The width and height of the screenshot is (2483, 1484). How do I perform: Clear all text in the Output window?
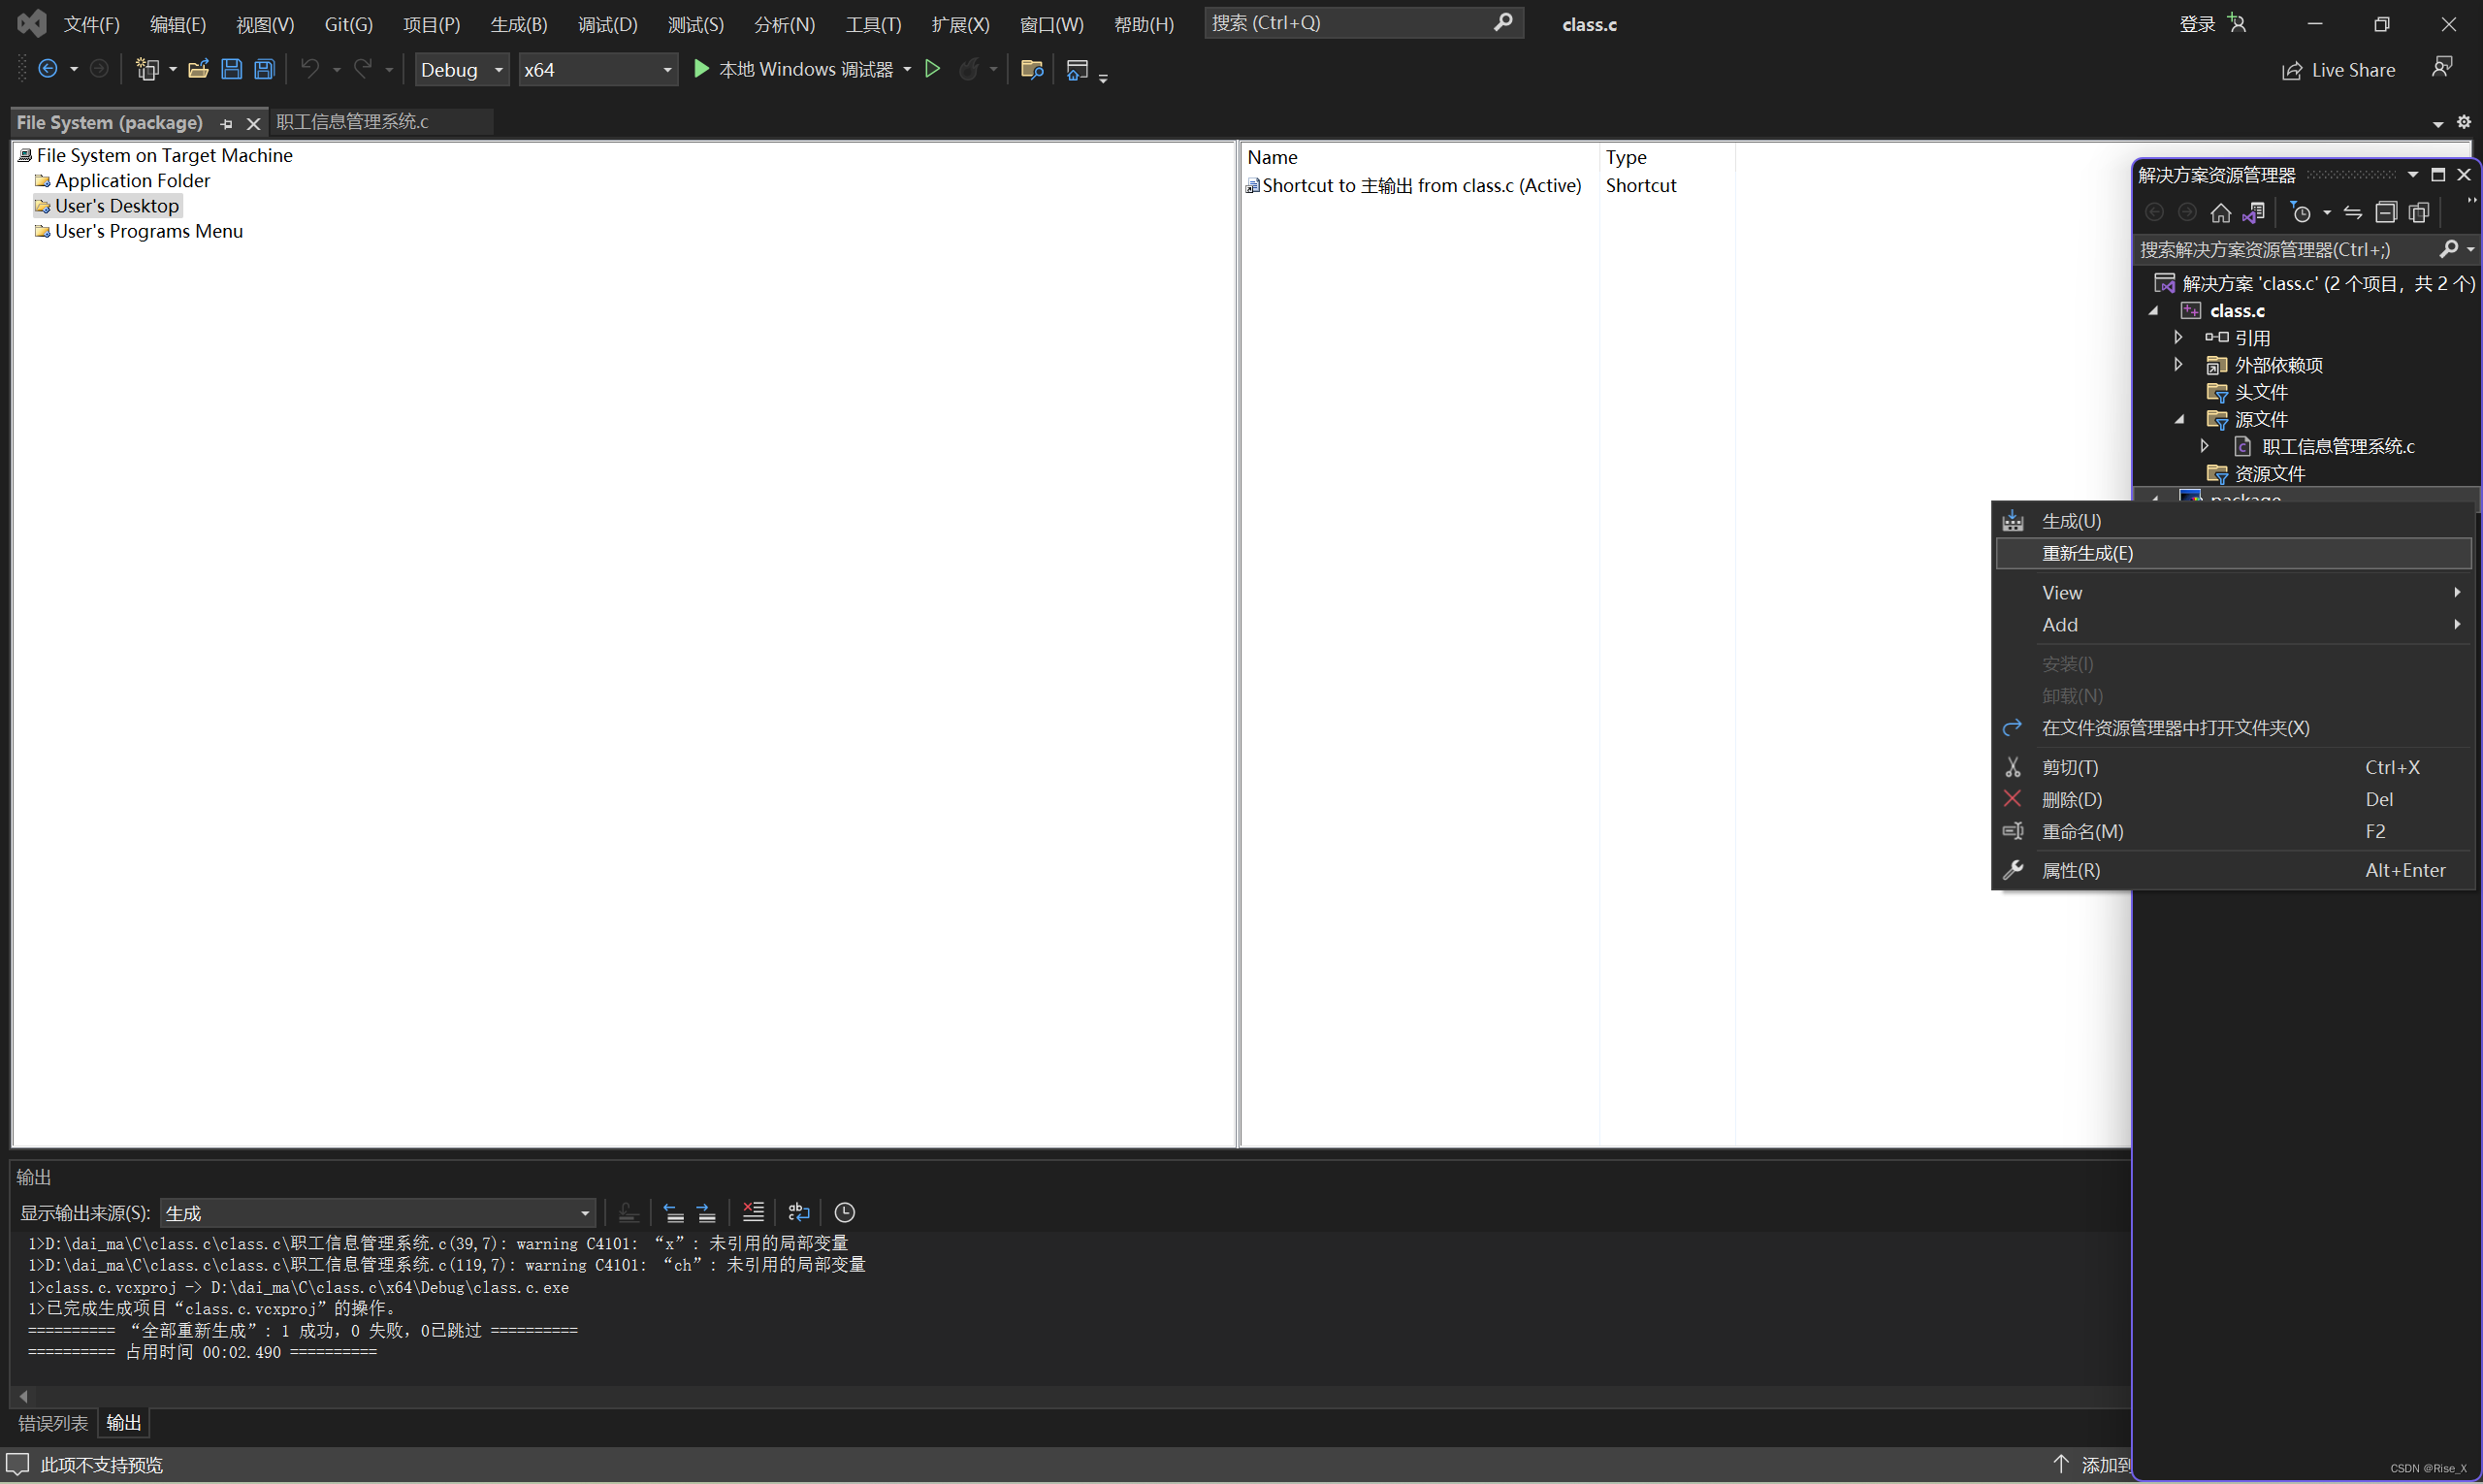coord(753,1212)
